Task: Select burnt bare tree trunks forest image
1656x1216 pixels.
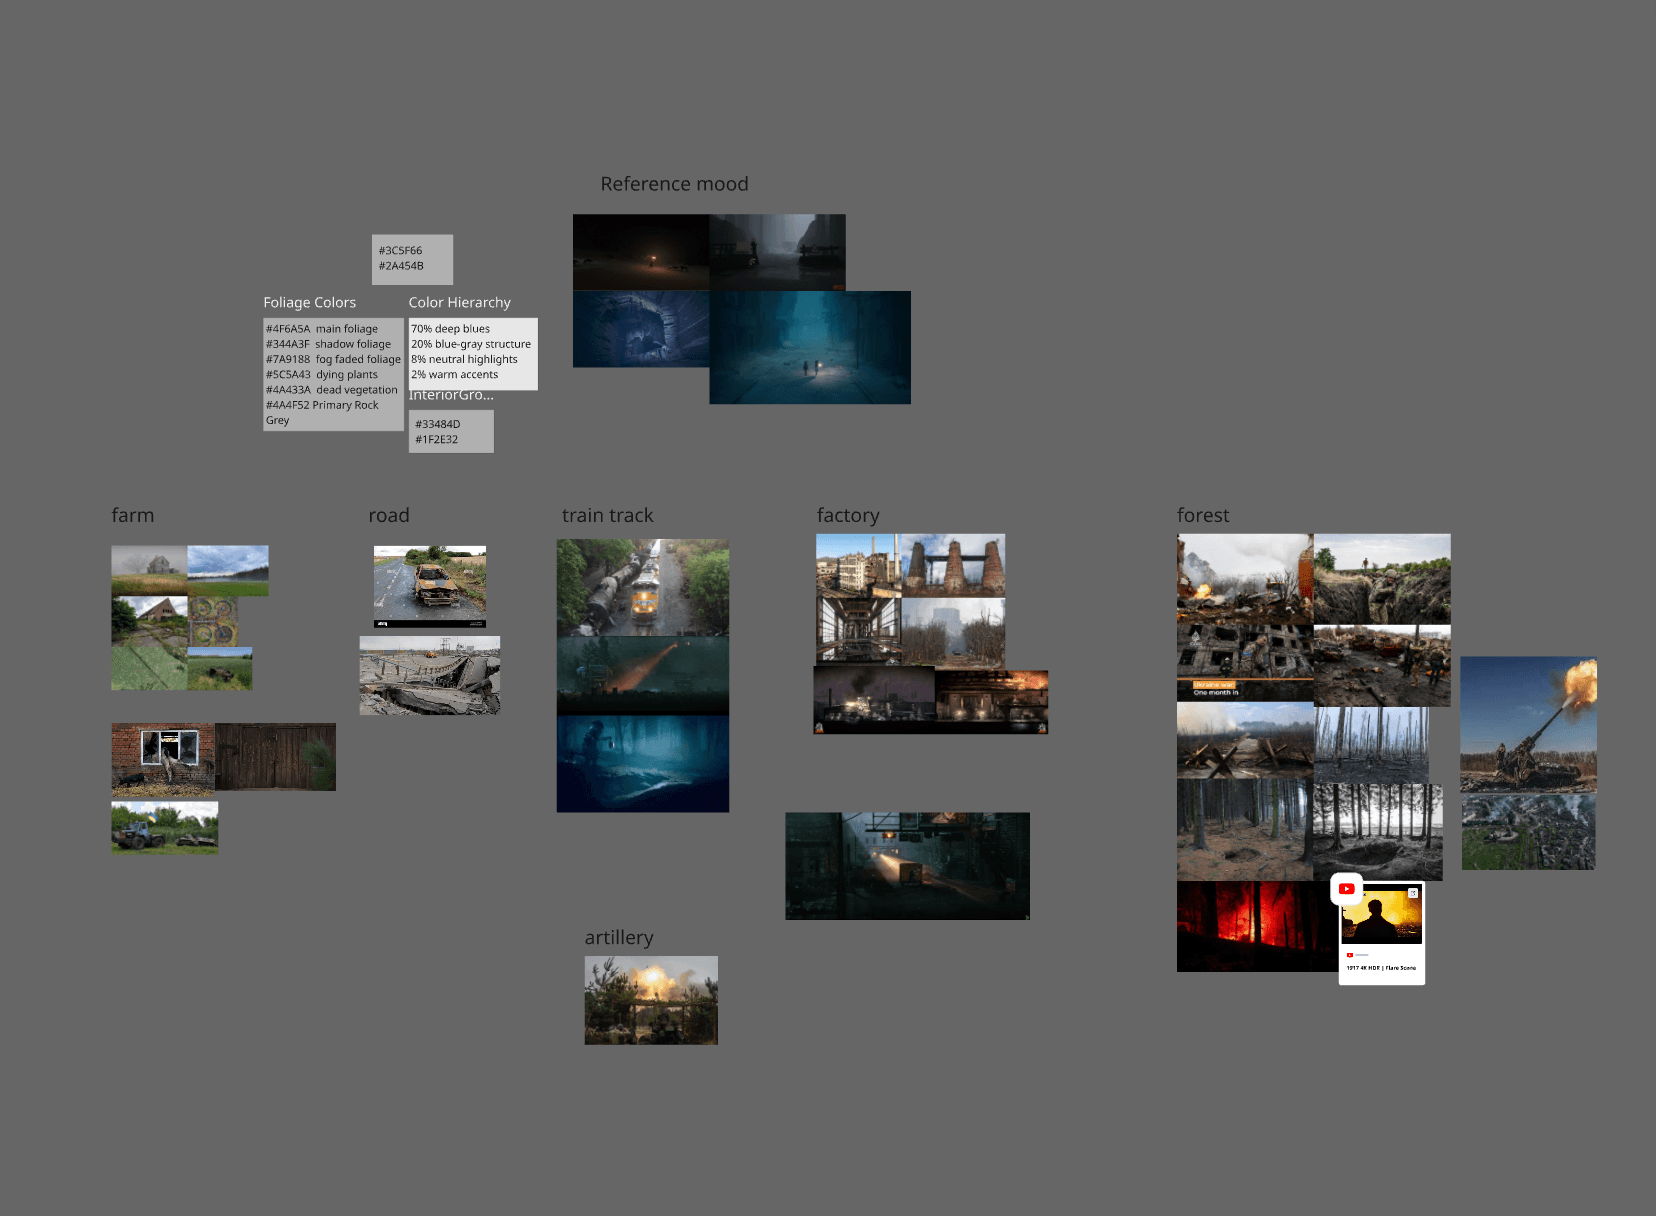Action: [1371, 745]
